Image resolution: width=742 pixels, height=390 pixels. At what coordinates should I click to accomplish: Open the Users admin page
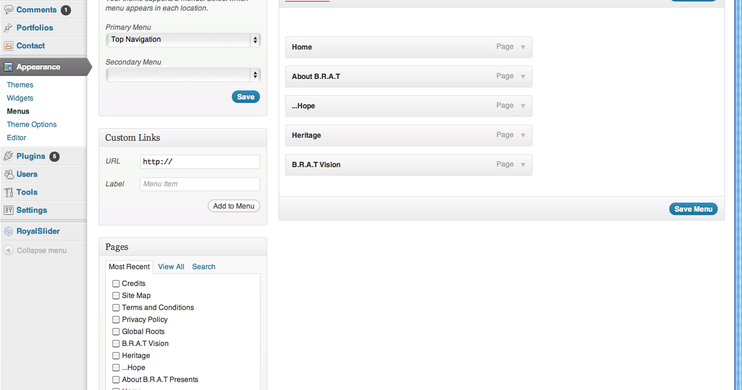[27, 174]
